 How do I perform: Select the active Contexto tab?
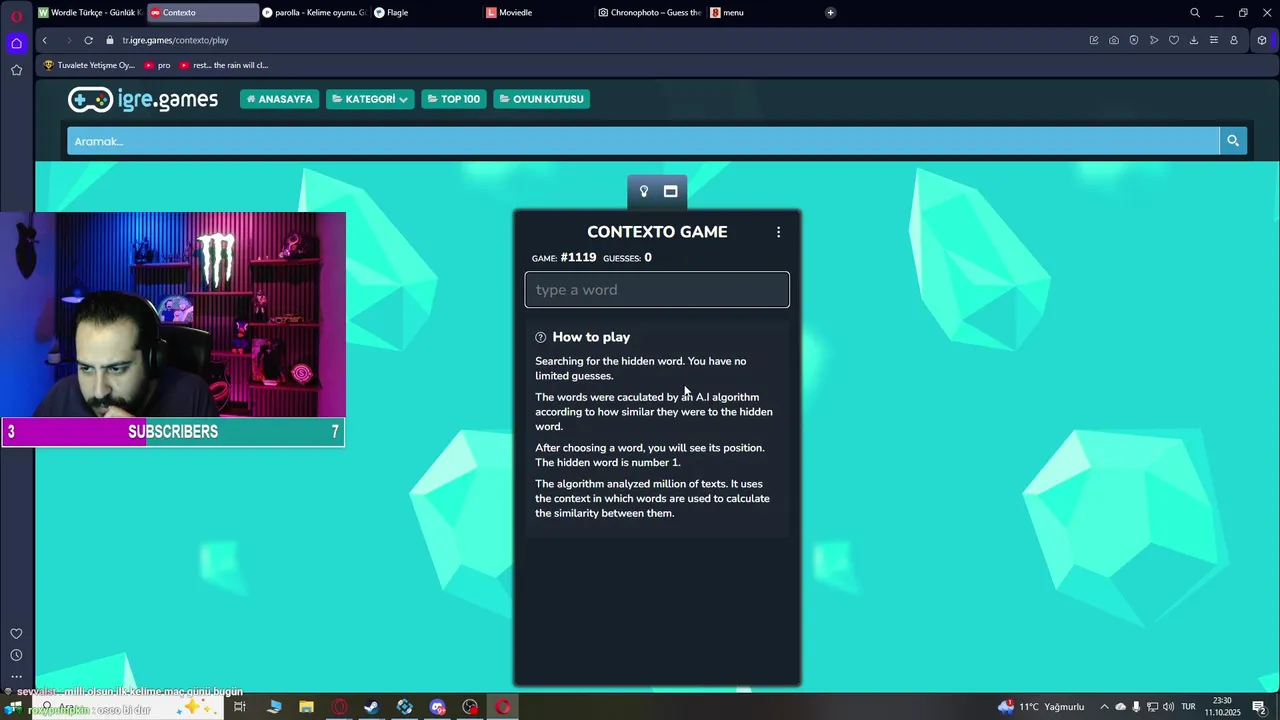(x=203, y=13)
